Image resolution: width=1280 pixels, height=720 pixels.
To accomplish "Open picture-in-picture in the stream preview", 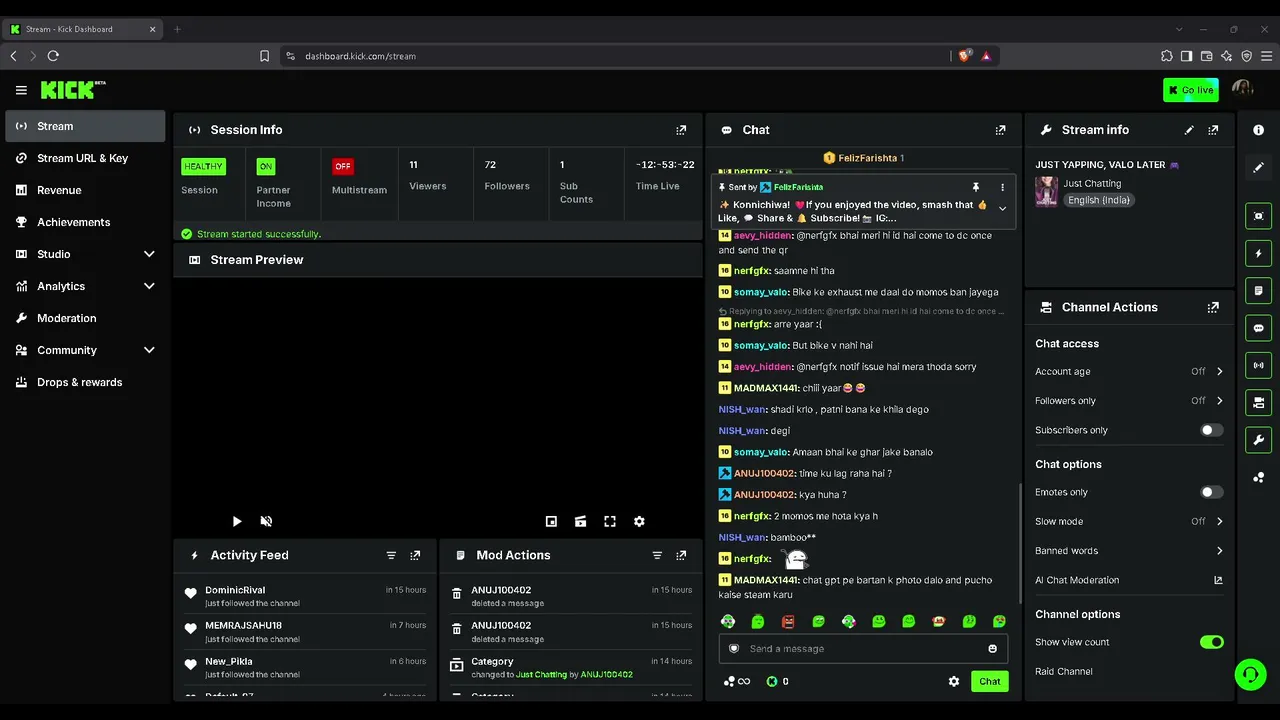I will 551,521.
